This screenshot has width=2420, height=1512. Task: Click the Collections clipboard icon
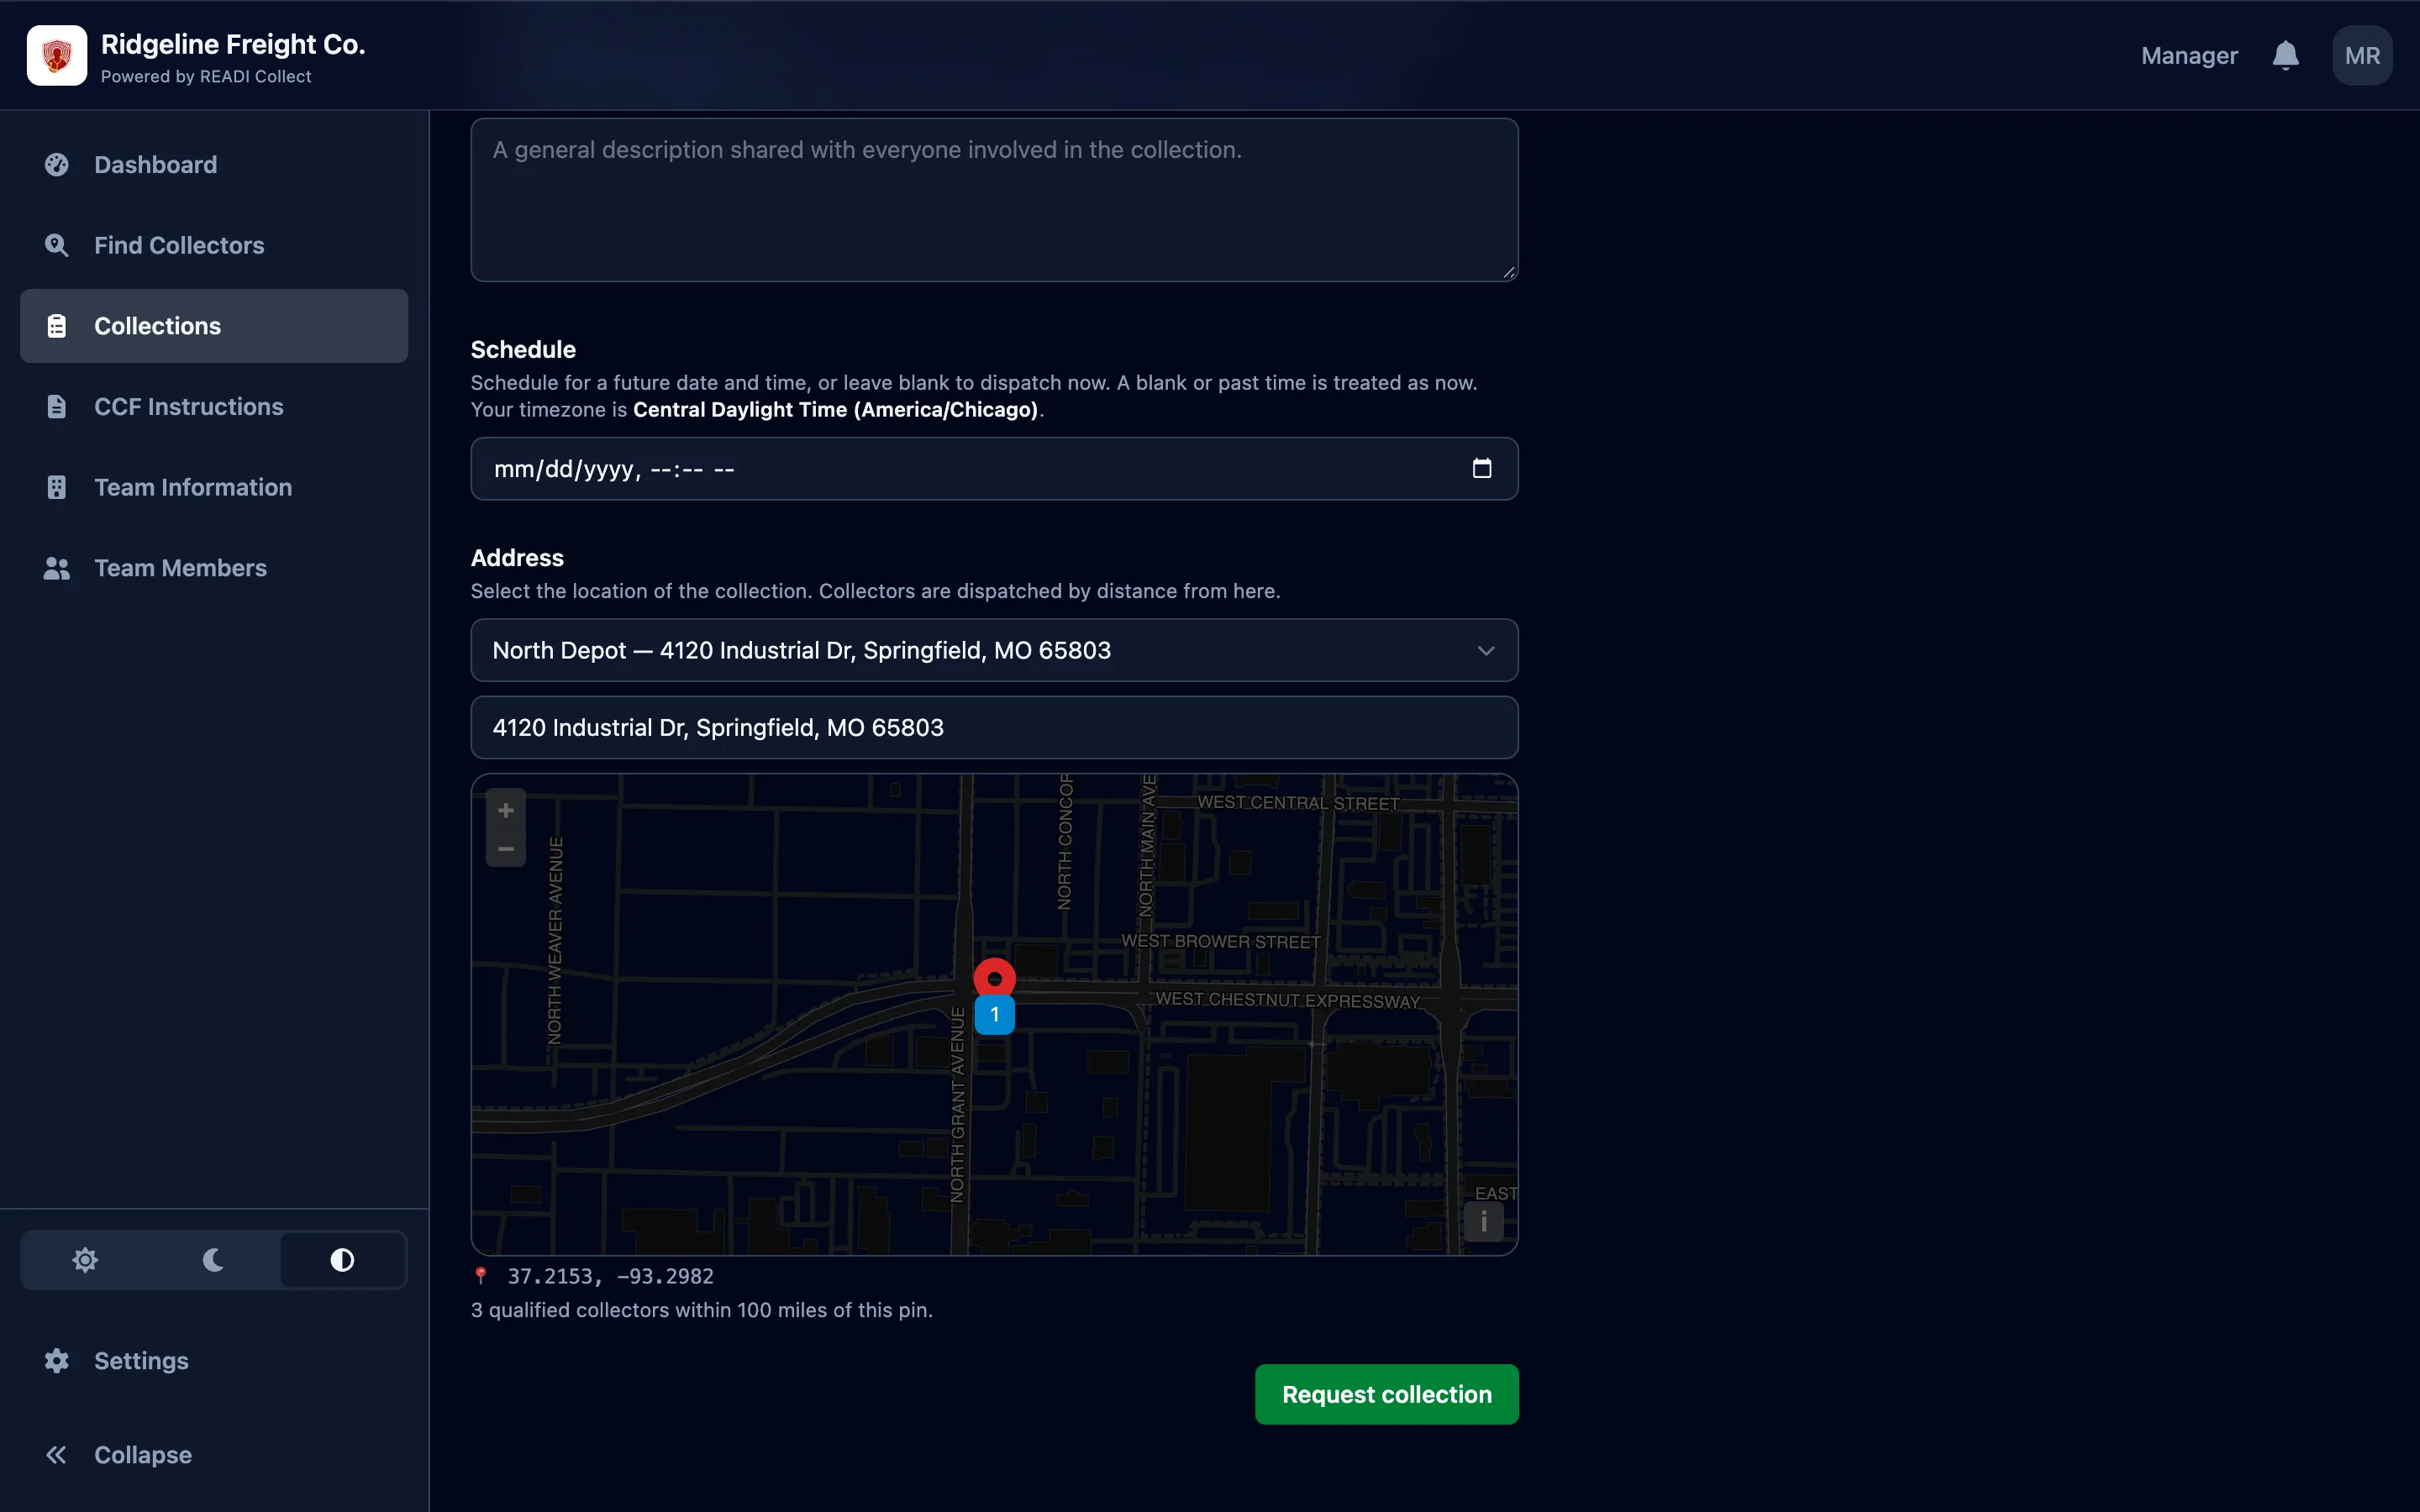[57, 326]
